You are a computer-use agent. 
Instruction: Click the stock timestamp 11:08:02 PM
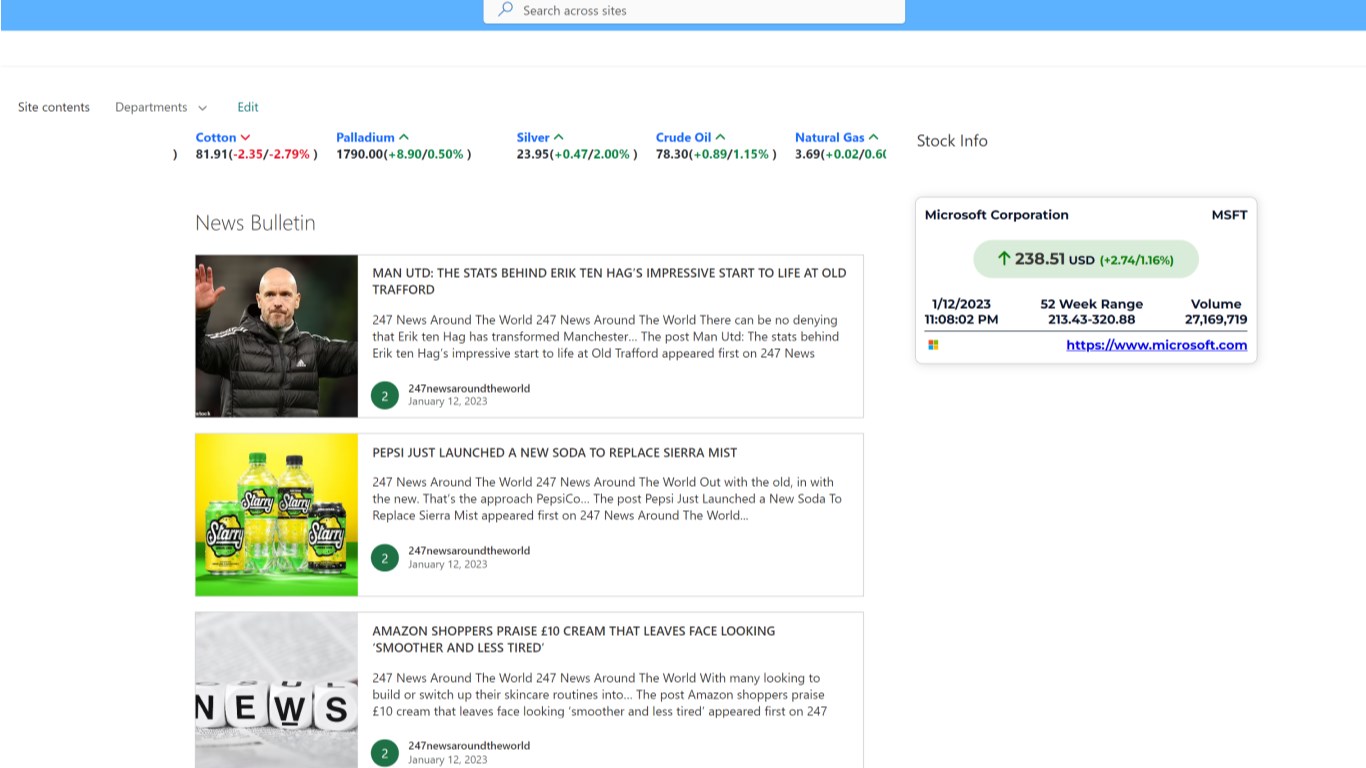[x=961, y=320]
